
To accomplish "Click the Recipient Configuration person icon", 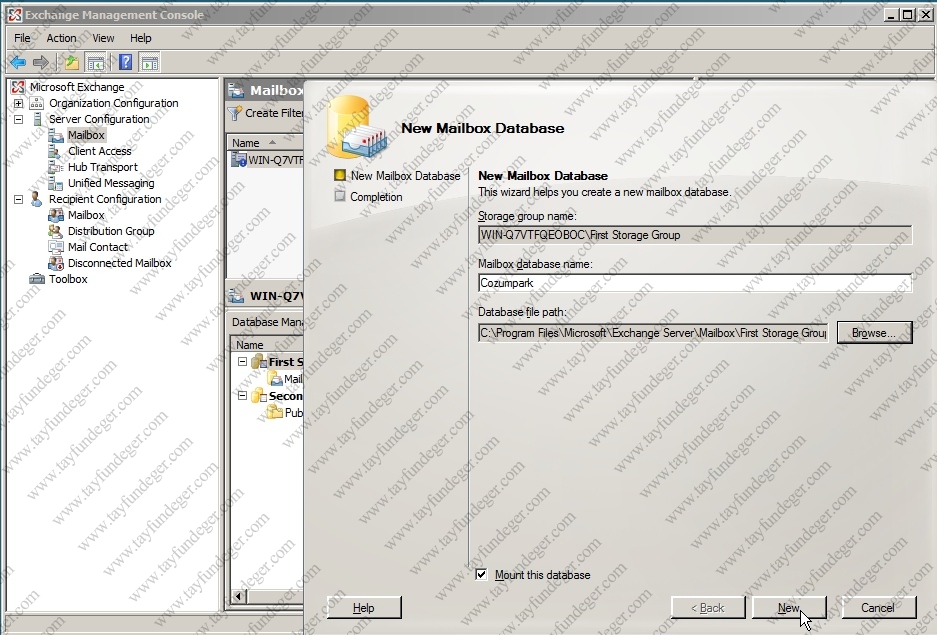I will [36, 199].
